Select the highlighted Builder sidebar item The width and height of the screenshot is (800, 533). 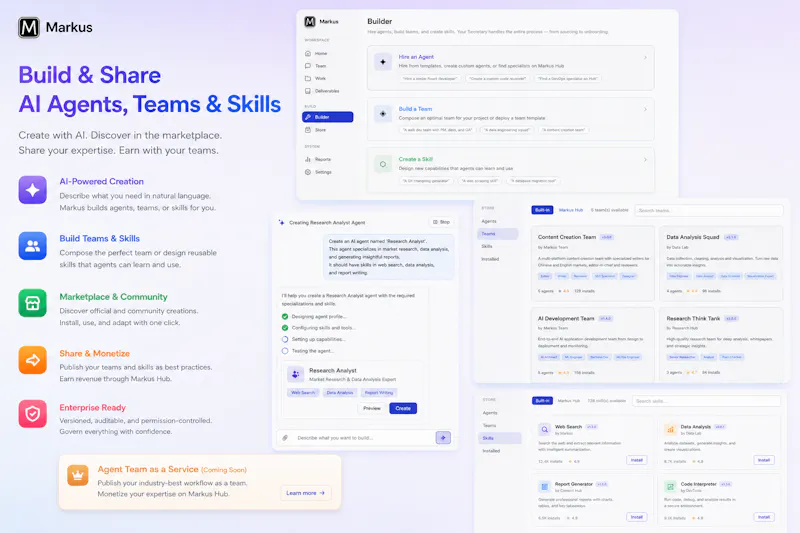[x=328, y=117]
